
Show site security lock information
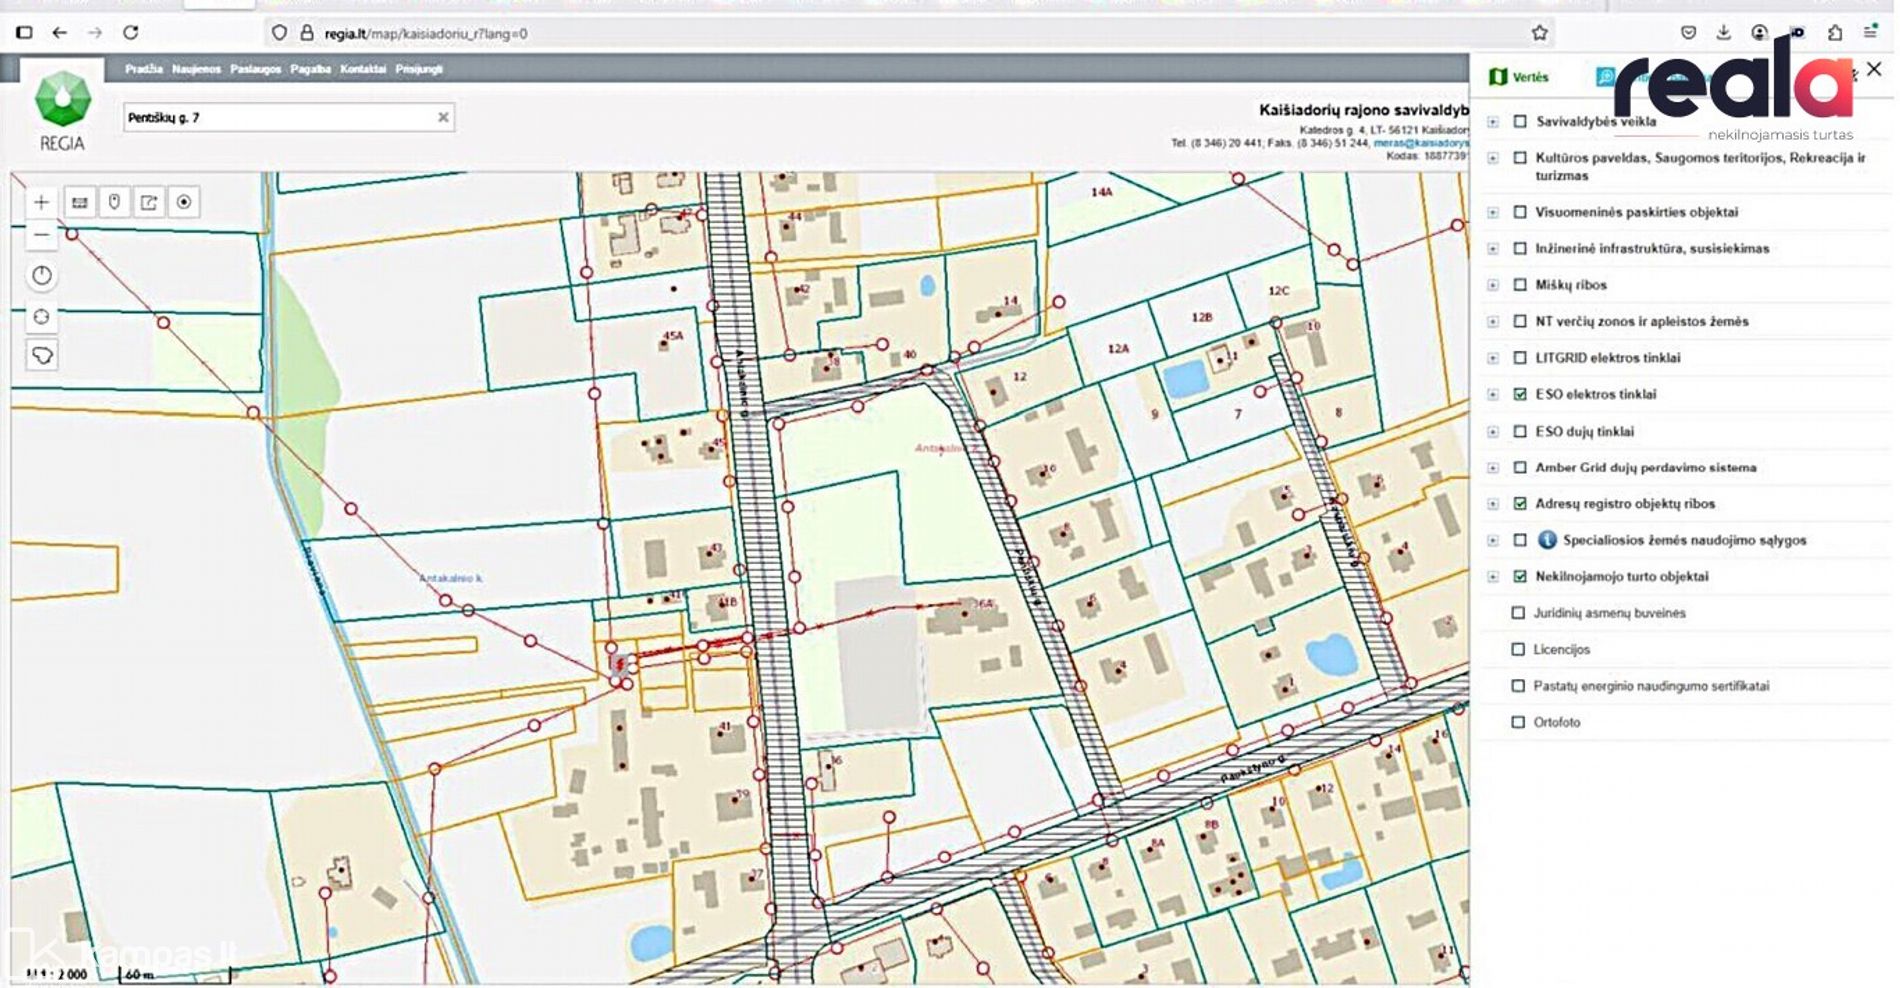[307, 33]
